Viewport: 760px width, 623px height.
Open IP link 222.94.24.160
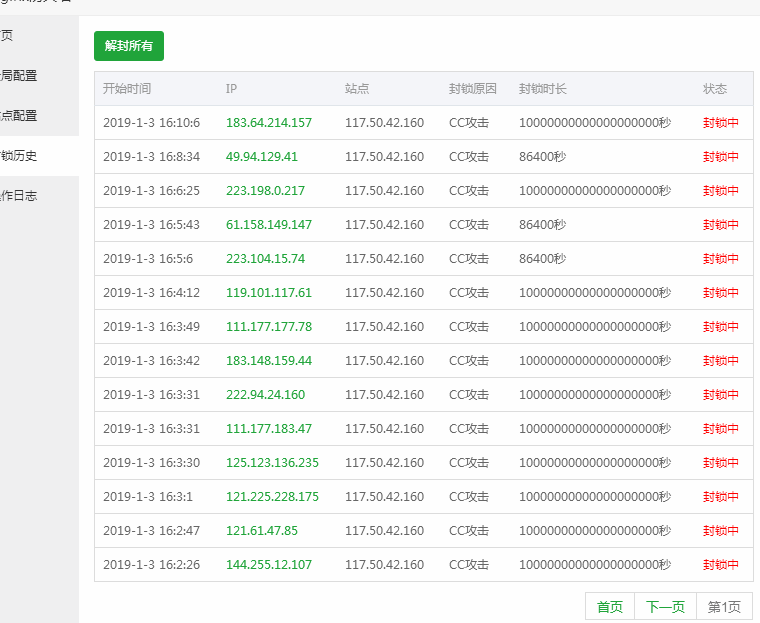tap(266, 394)
